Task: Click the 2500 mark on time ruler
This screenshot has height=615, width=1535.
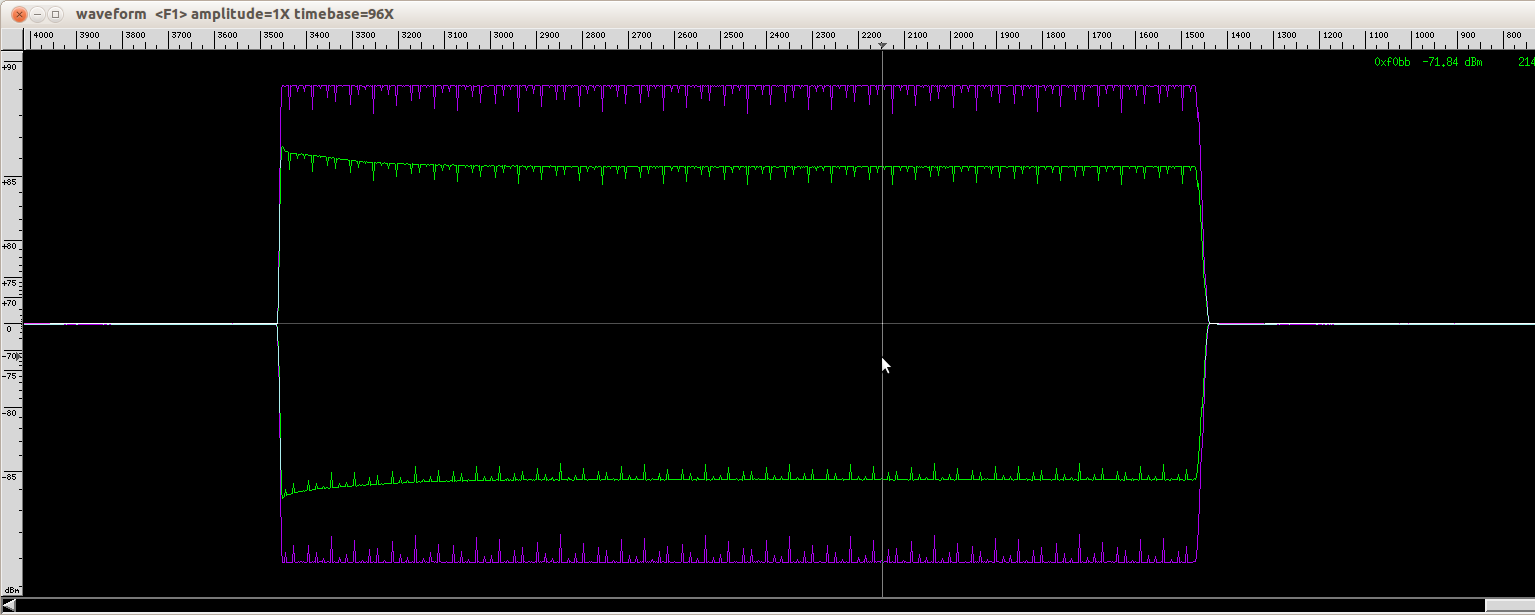Action: point(733,36)
